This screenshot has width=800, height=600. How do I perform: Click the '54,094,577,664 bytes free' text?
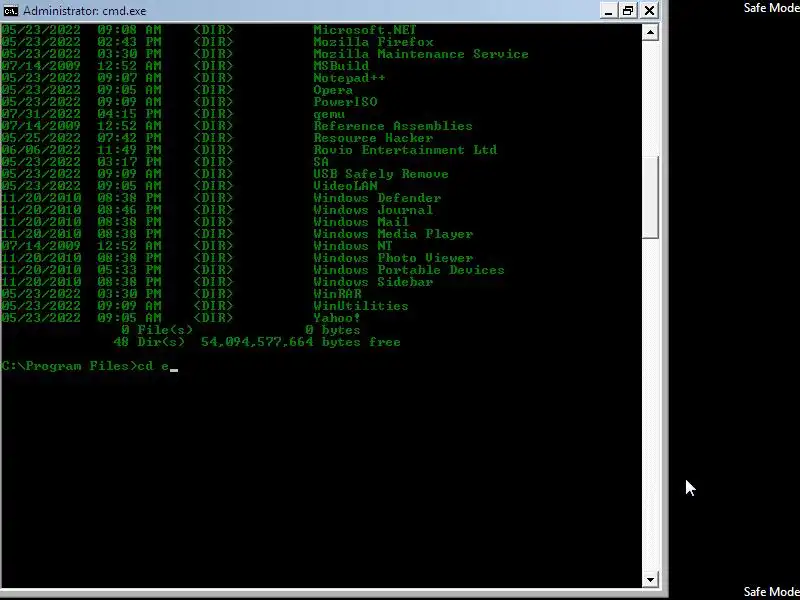click(x=301, y=342)
